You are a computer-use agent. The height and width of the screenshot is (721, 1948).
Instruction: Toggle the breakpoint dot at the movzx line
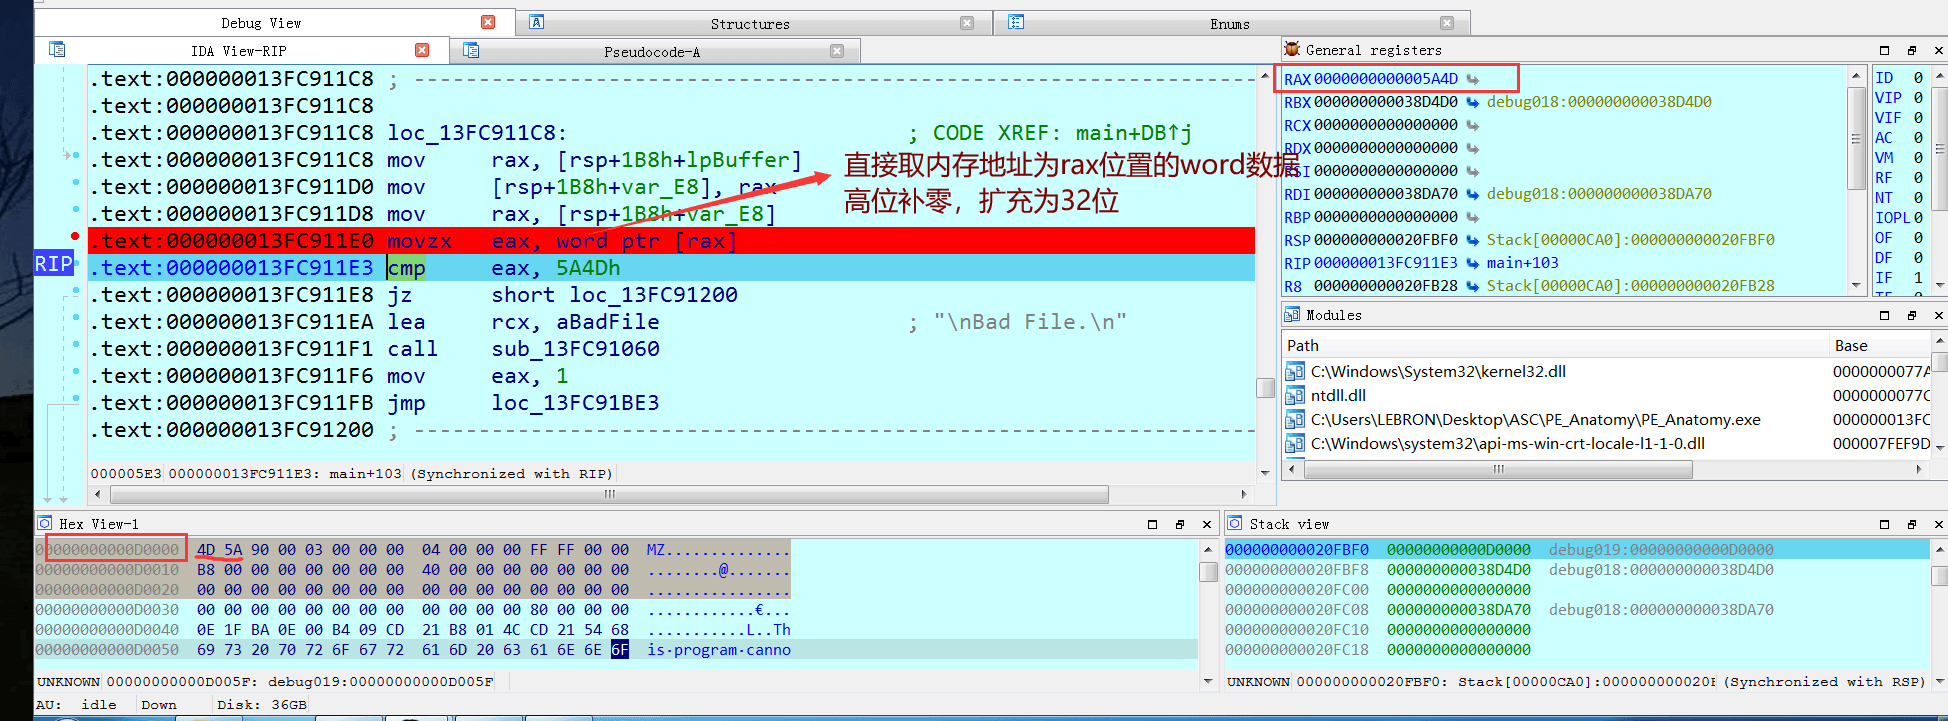click(x=75, y=236)
